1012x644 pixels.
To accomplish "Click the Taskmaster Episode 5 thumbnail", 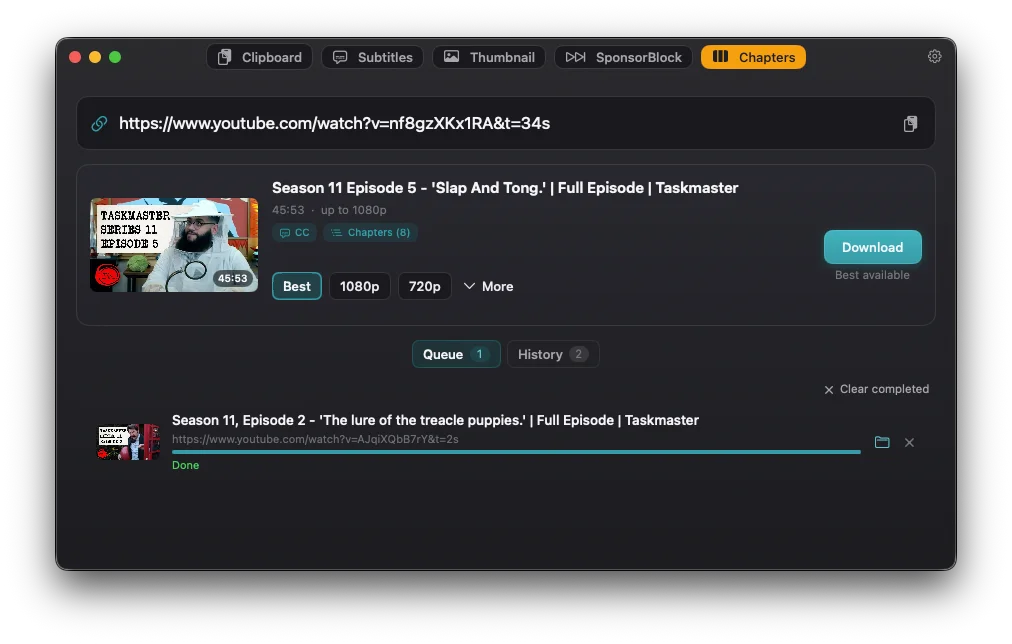I will coord(174,245).
